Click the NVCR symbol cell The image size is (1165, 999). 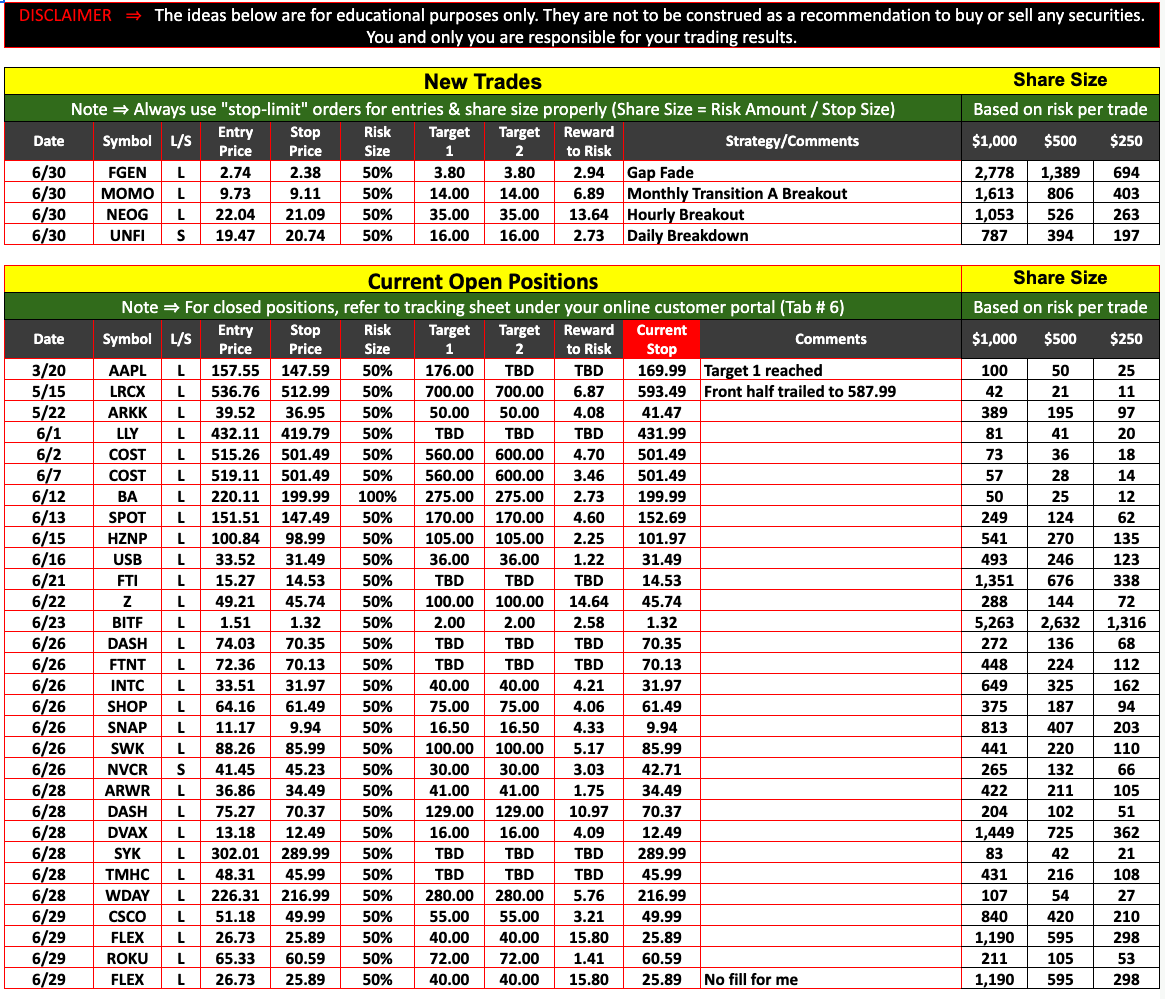pos(127,770)
